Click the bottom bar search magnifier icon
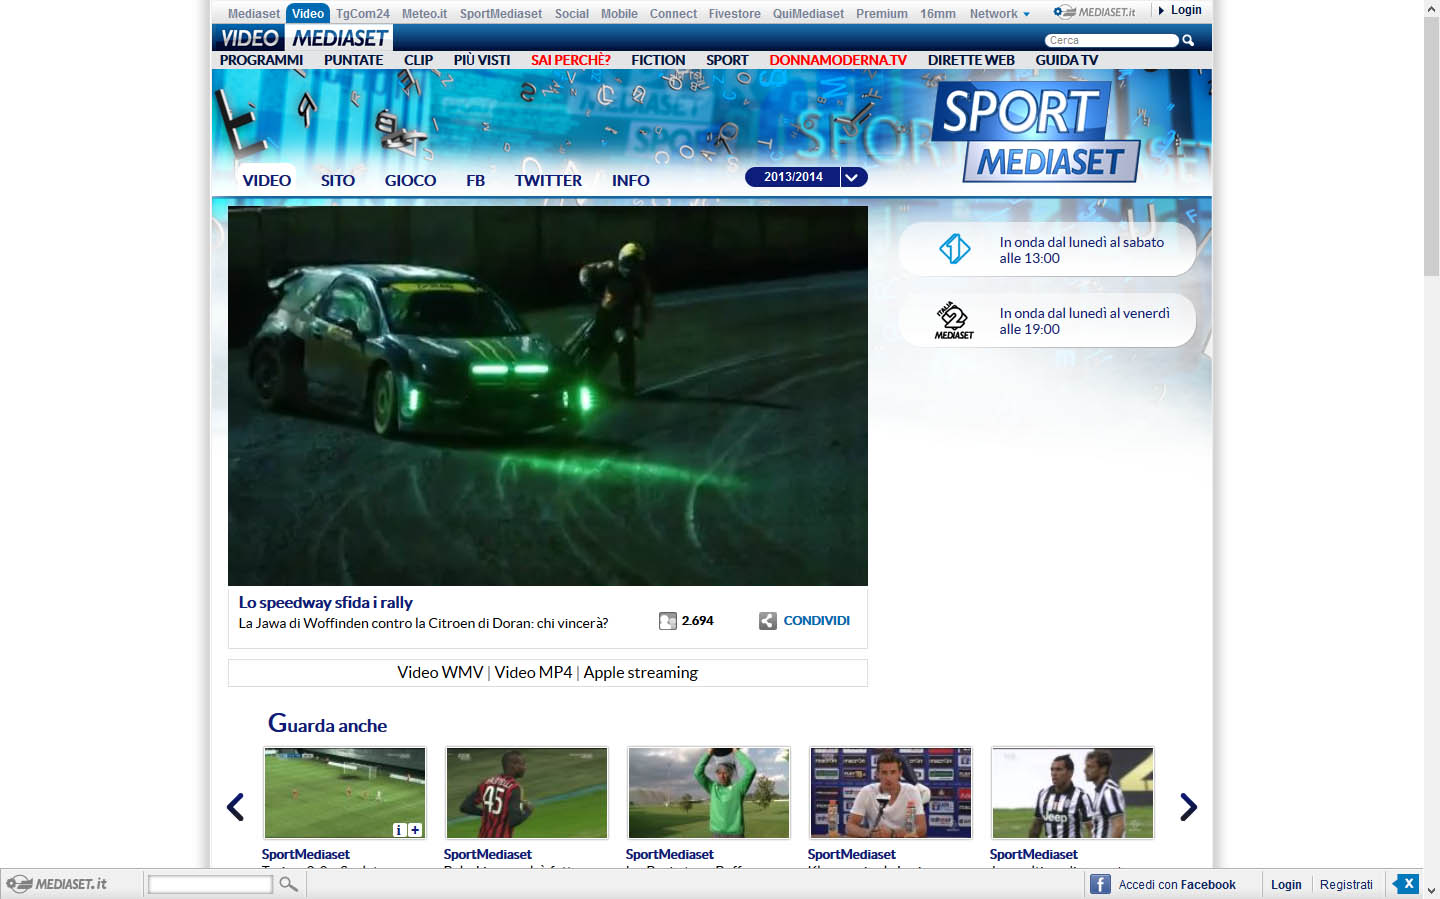Image resolution: width=1440 pixels, height=899 pixels. click(288, 884)
